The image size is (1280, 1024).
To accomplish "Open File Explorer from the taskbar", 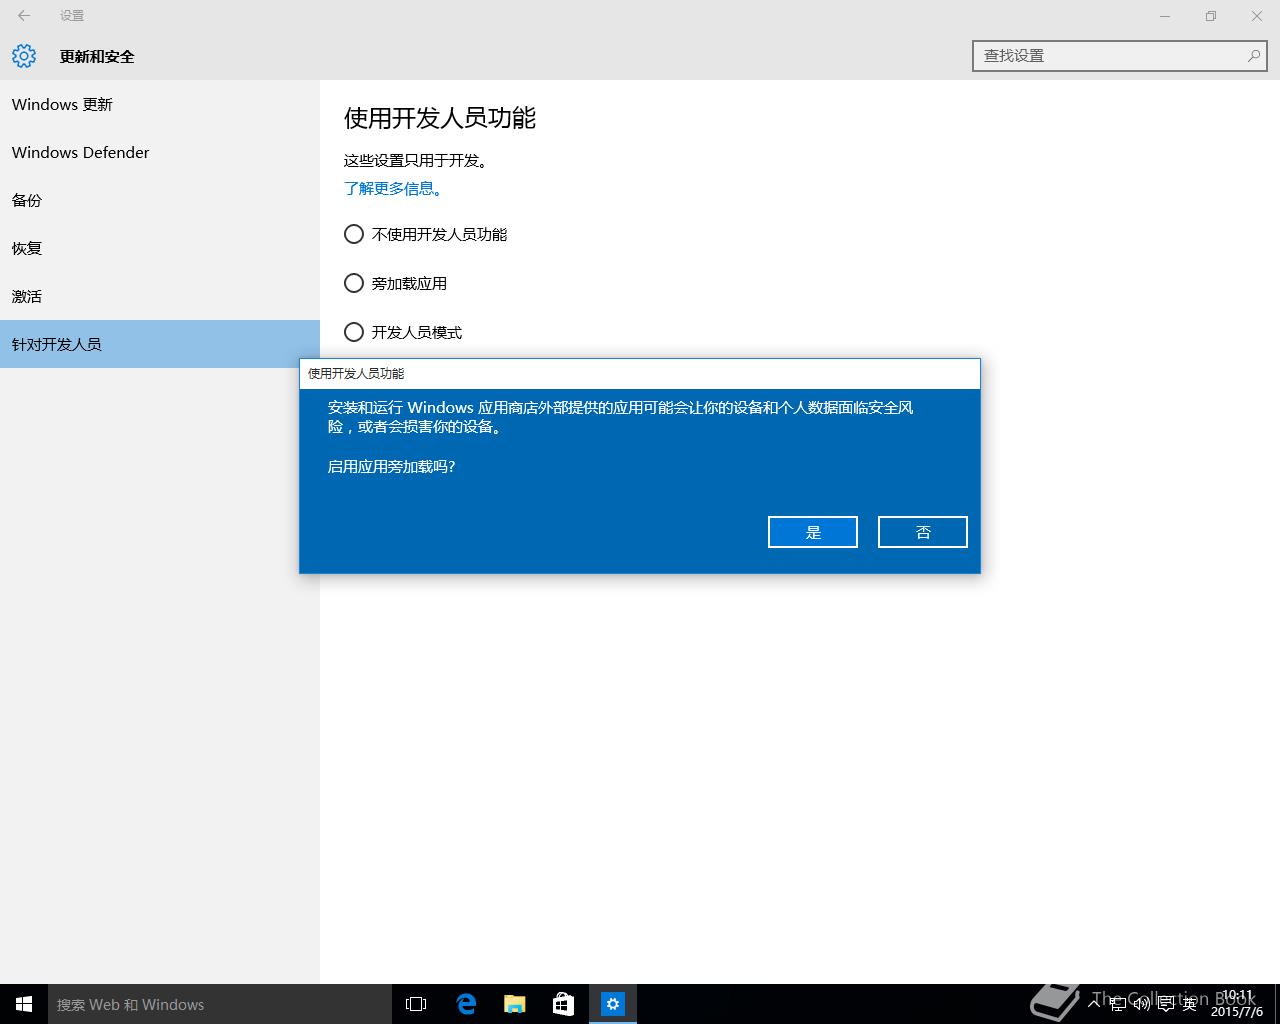I will click(x=514, y=1004).
